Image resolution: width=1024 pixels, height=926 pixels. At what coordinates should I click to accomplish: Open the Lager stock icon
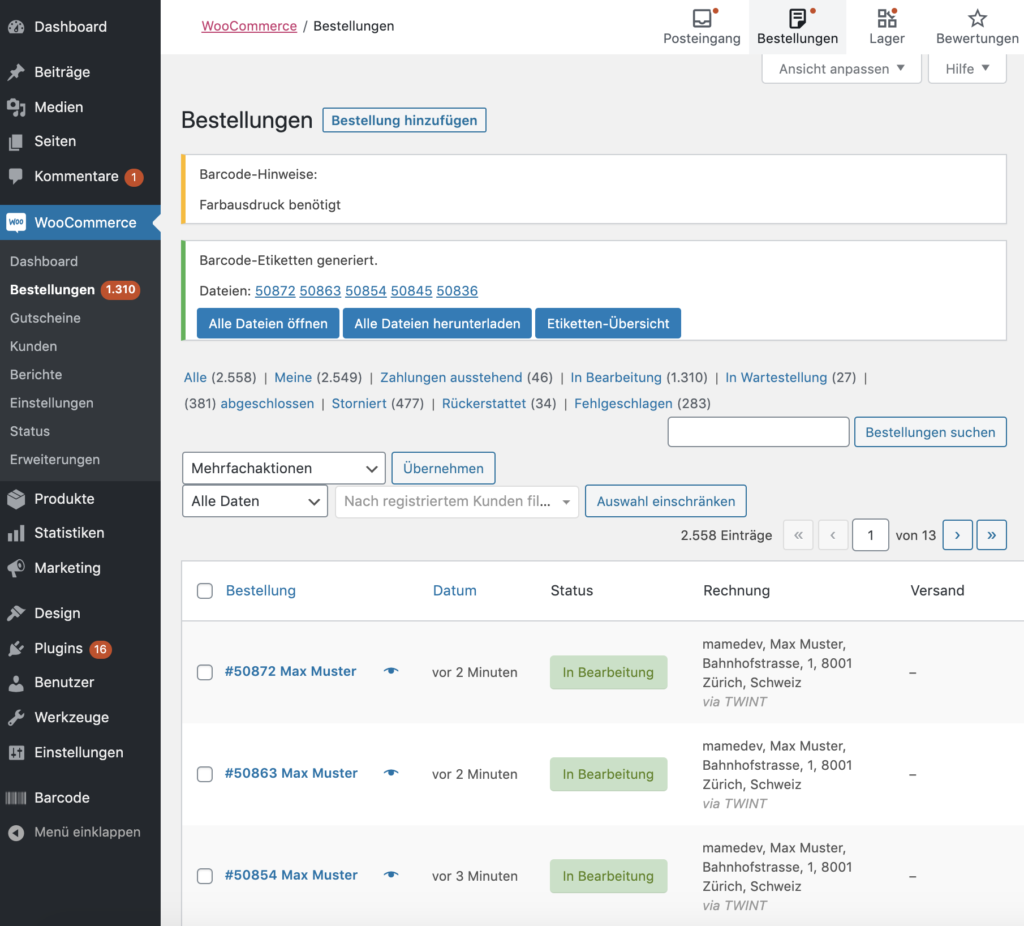(887, 18)
